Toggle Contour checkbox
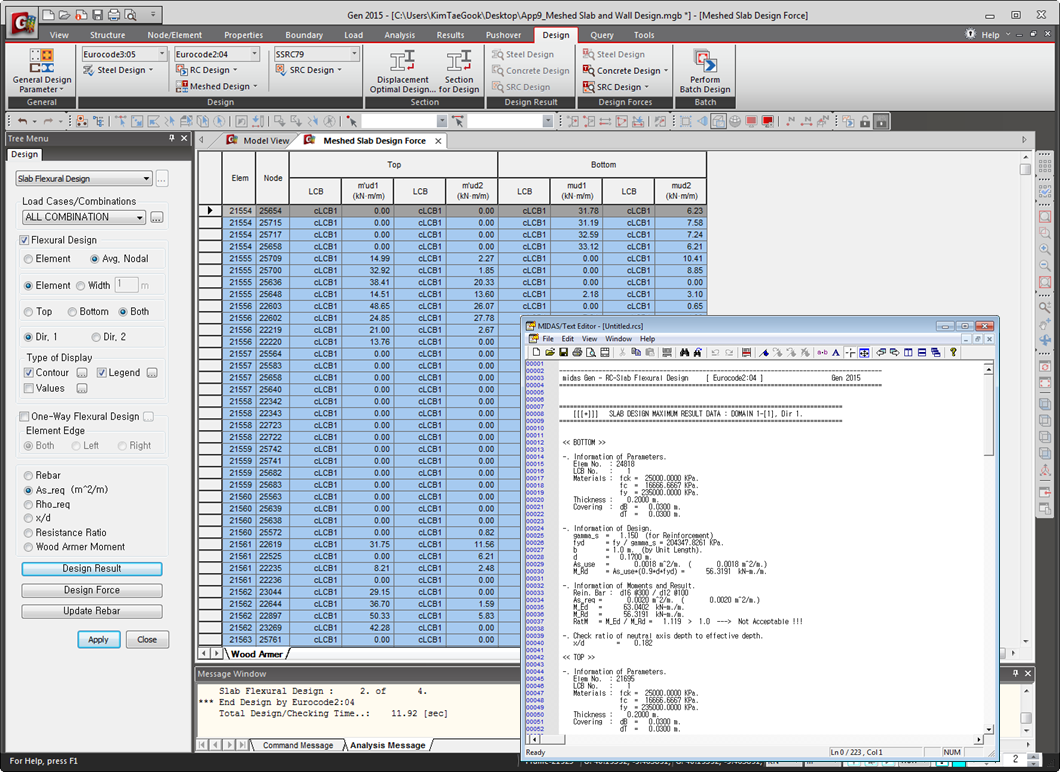This screenshot has height=772, width=1060. coord(28,372)
